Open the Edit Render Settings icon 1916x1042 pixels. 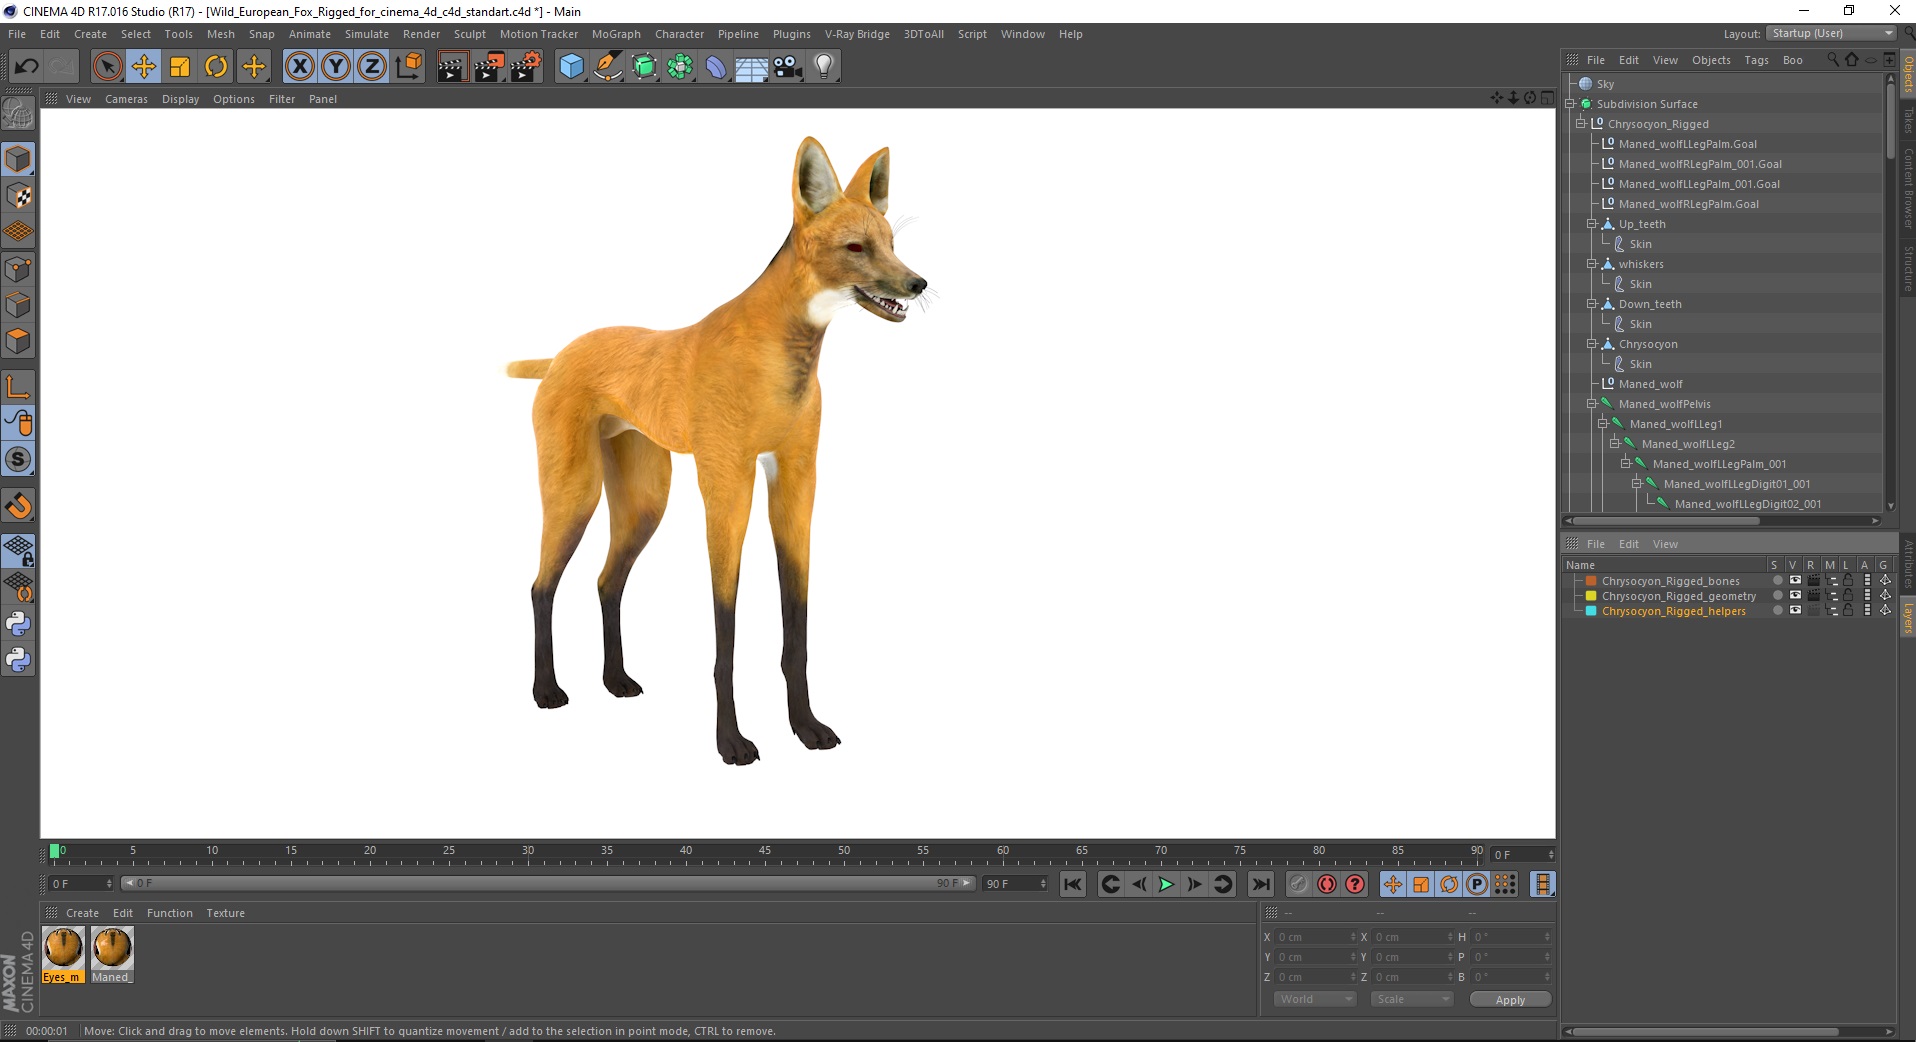(526, 67)
